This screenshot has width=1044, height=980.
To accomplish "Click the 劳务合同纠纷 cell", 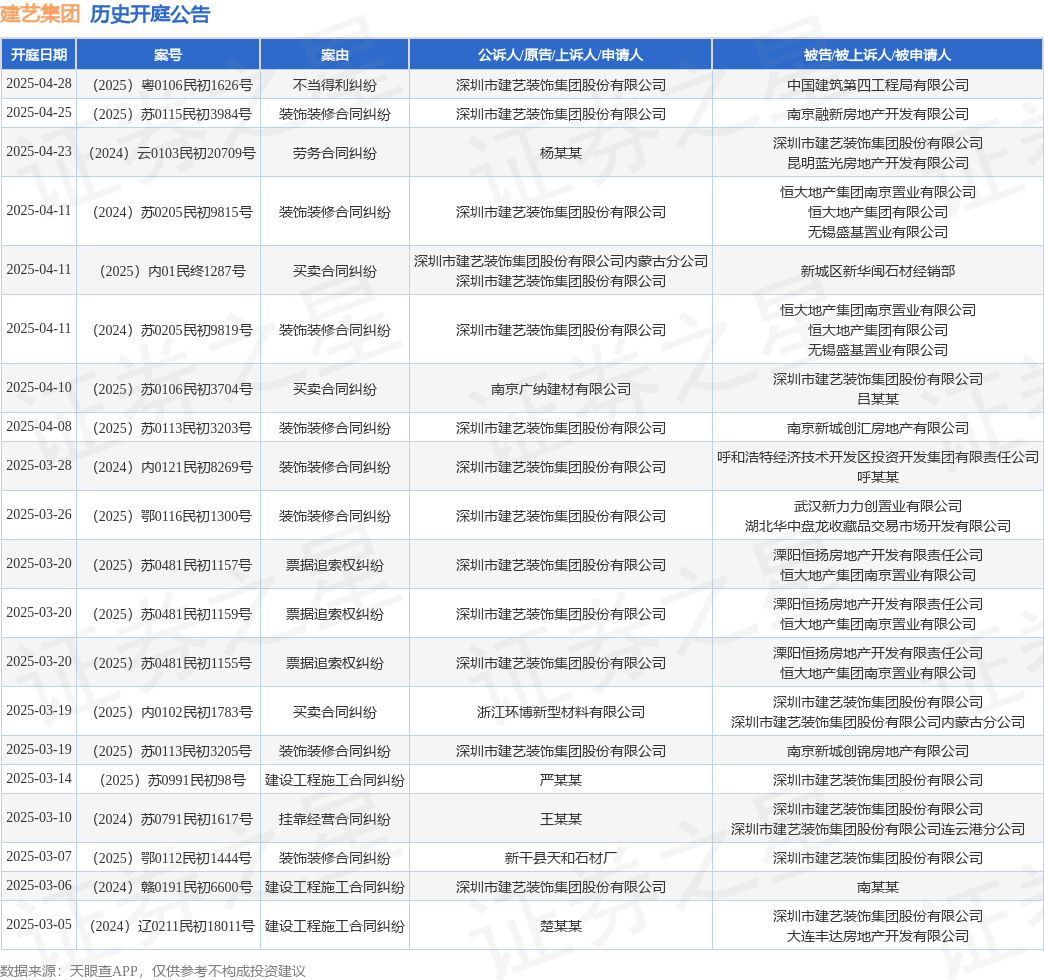I will pyautogui.click(x=334, y=153).
